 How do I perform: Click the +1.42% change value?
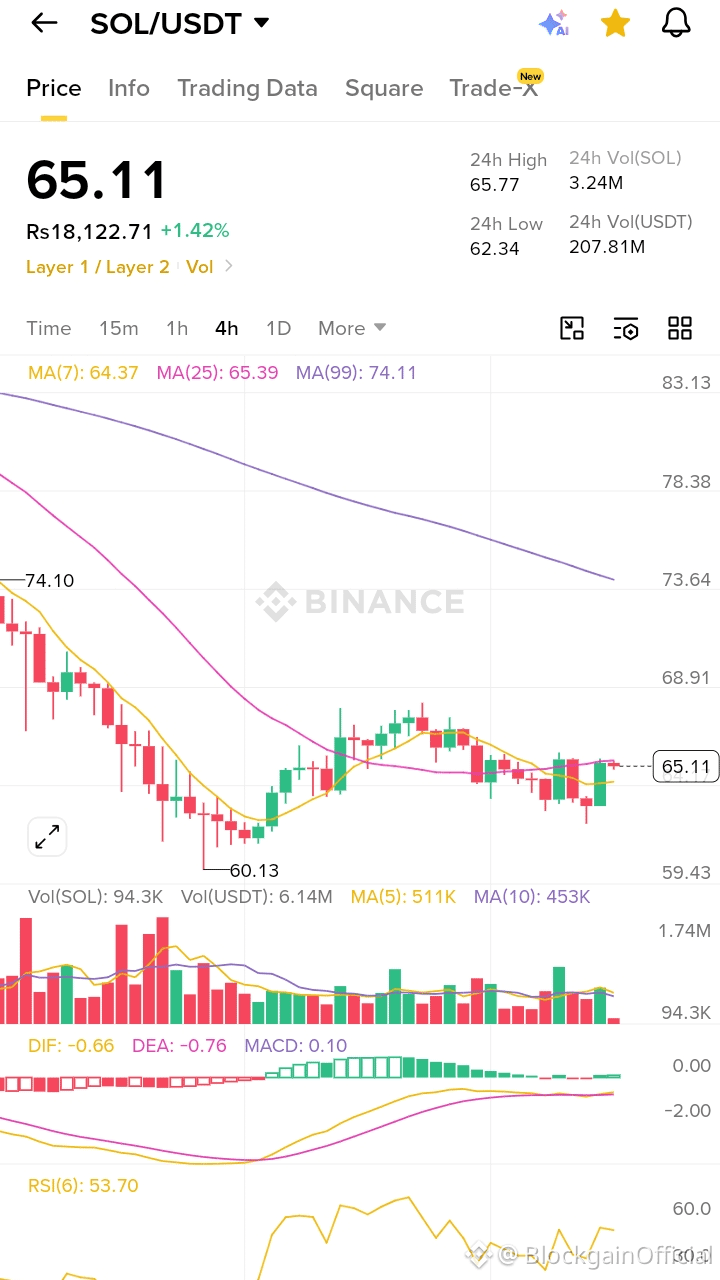(195, 231)
